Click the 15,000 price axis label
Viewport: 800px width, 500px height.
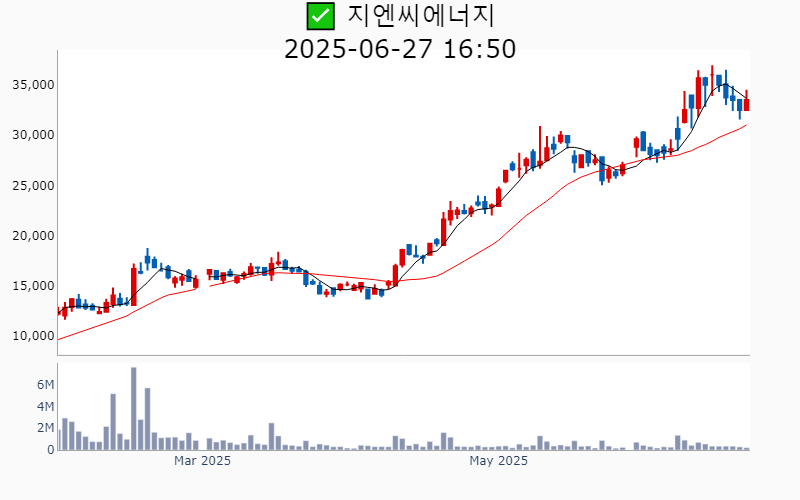point(33,286)
